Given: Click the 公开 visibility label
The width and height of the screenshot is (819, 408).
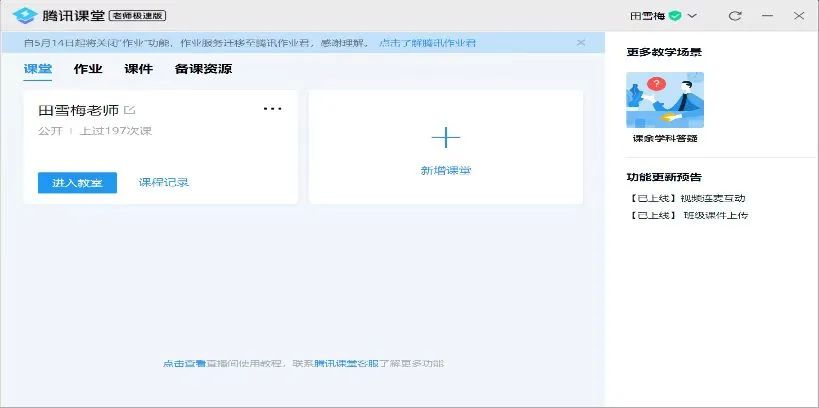Looking at the screenshot, I should point(50,131).
